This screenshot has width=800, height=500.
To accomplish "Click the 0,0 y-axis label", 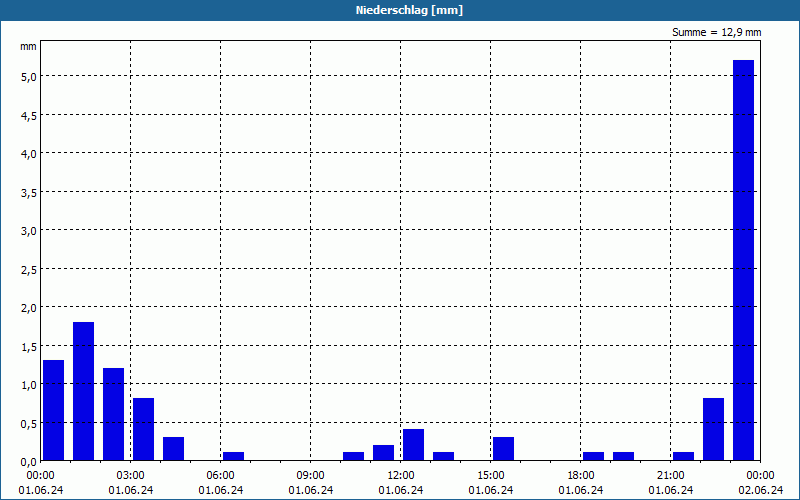I will pyautogui.click(x=28, y=462).
